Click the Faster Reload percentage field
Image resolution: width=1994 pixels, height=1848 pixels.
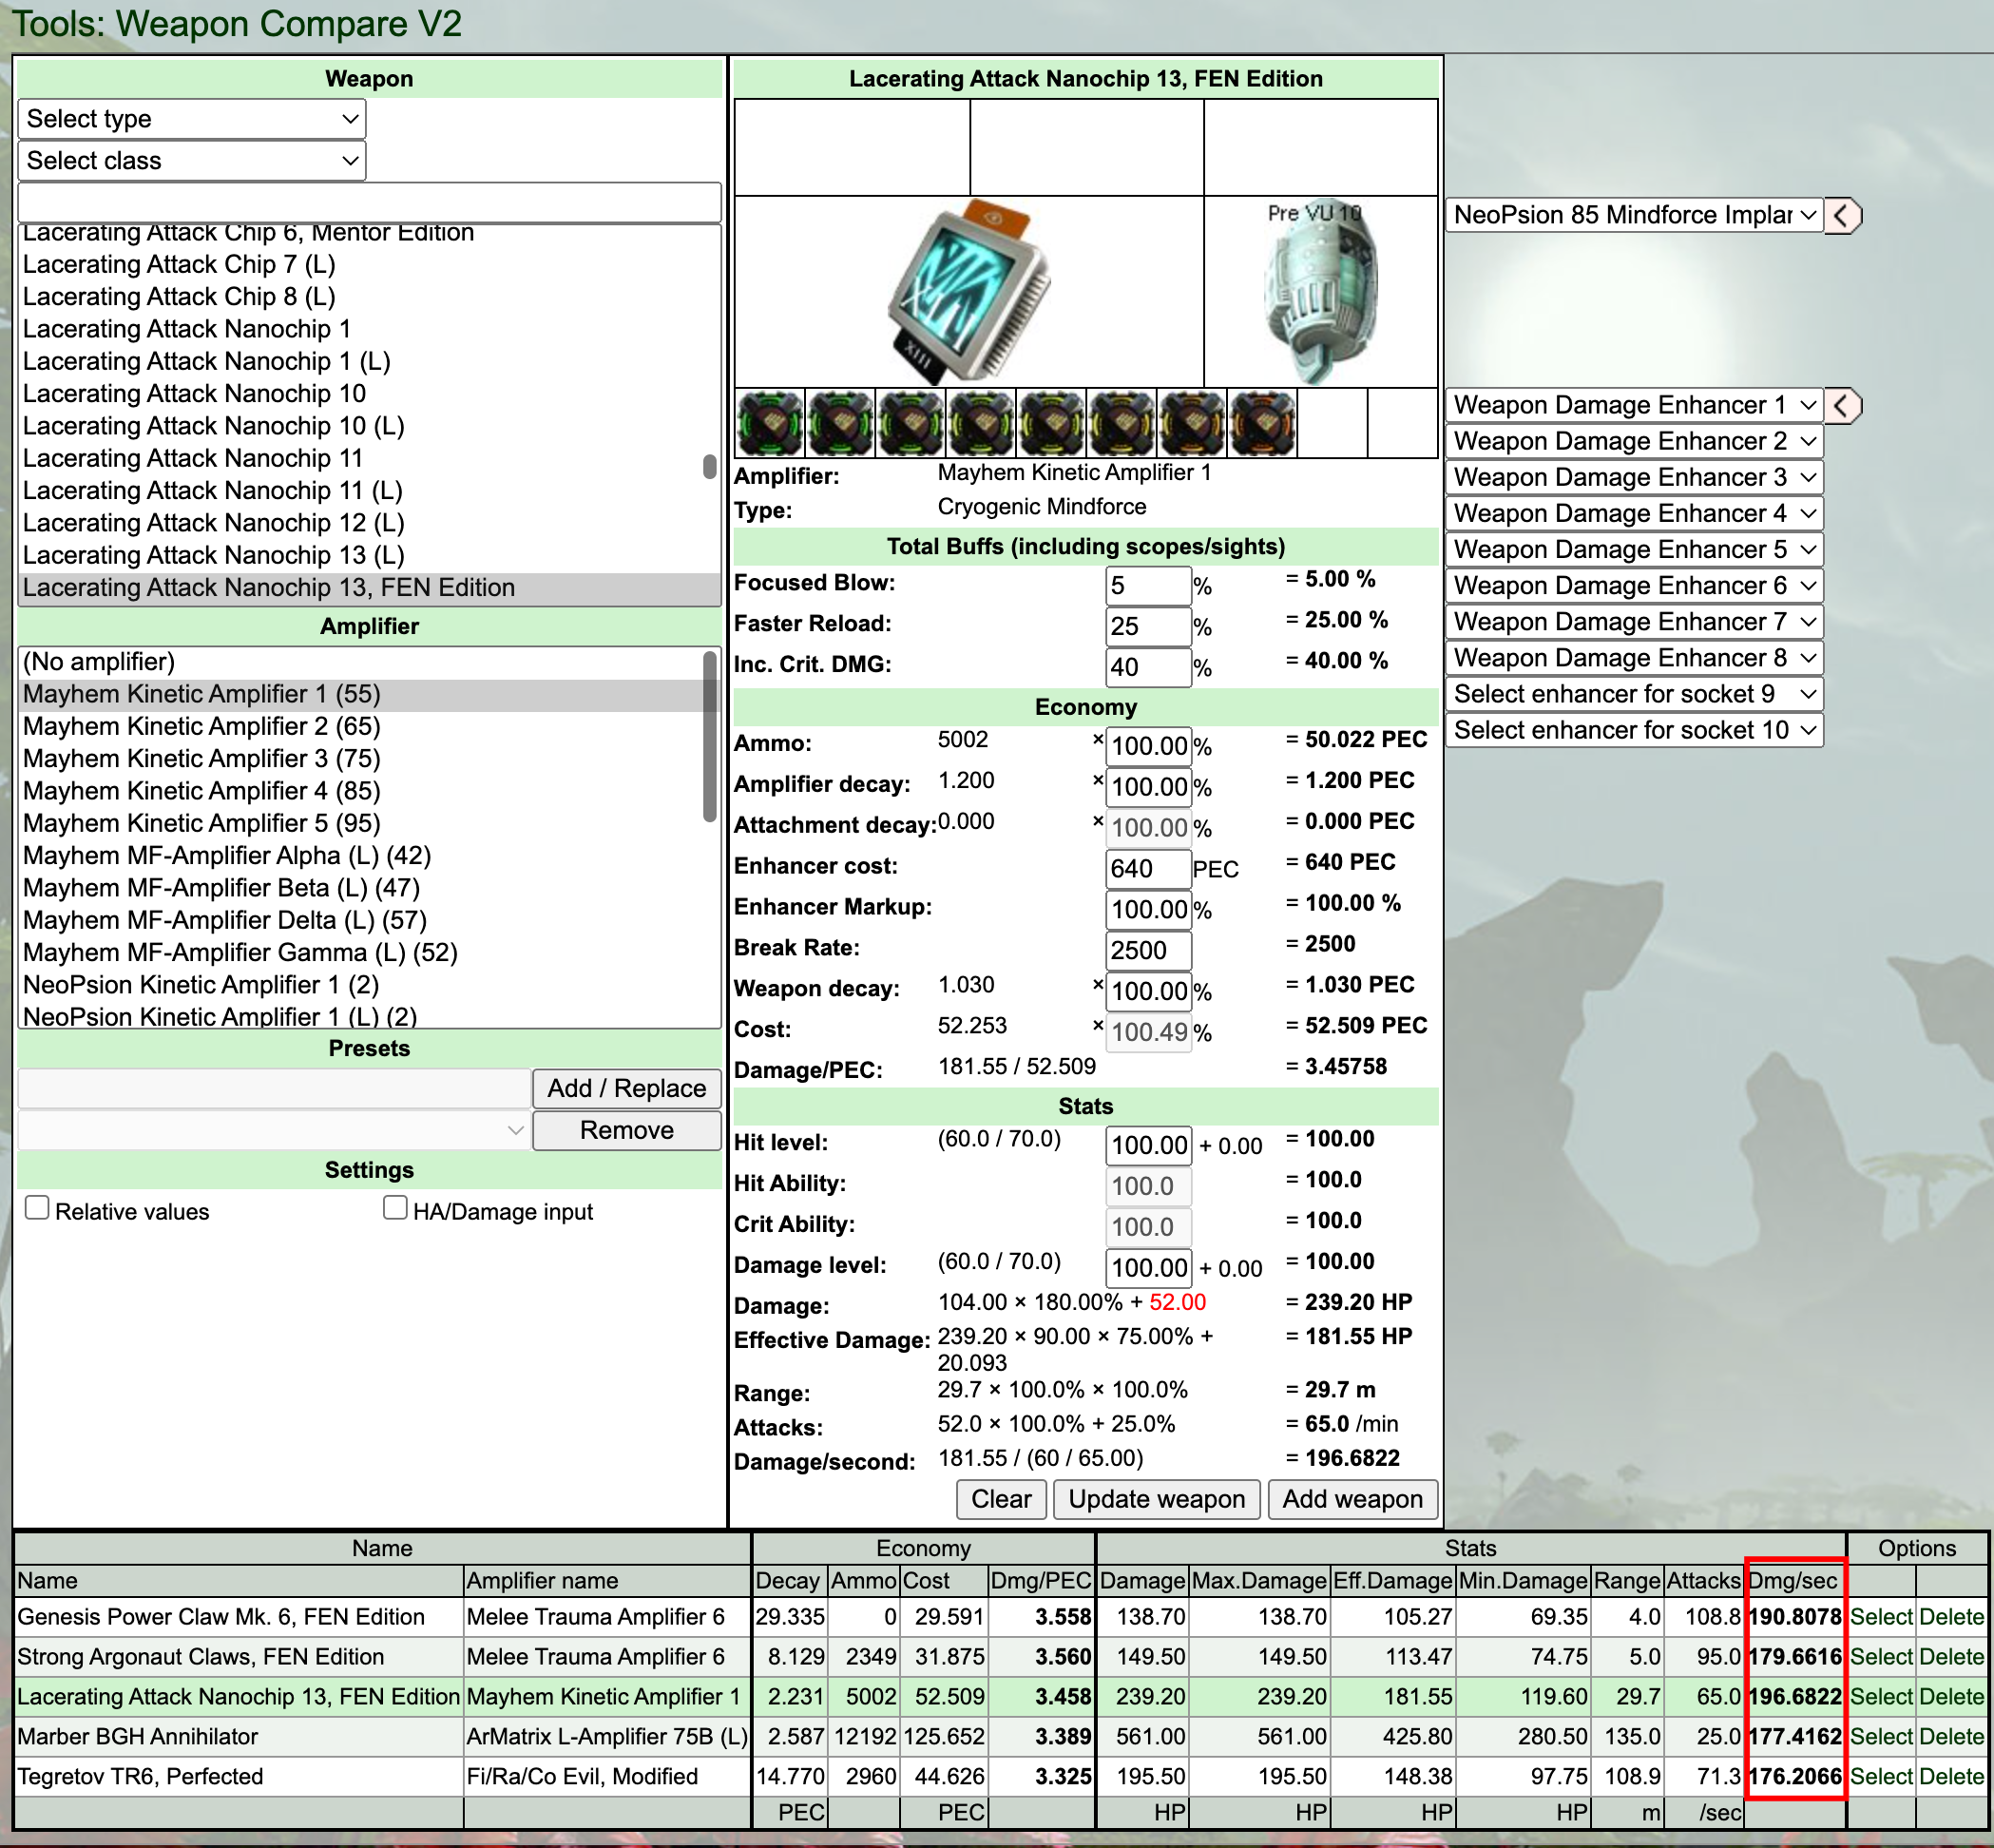1148,626
